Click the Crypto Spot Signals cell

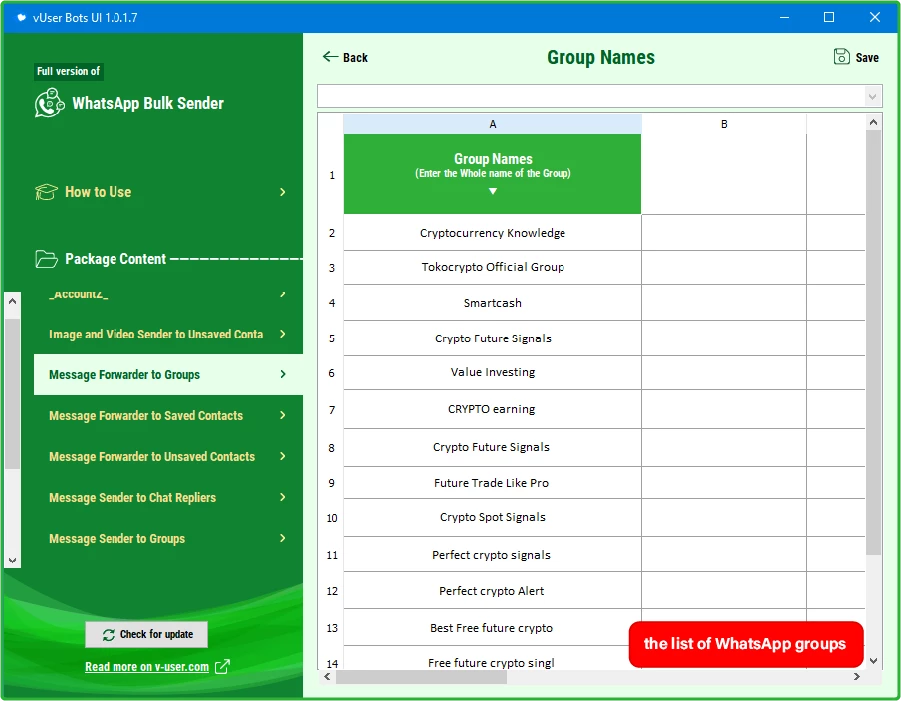tap(492, 517)
